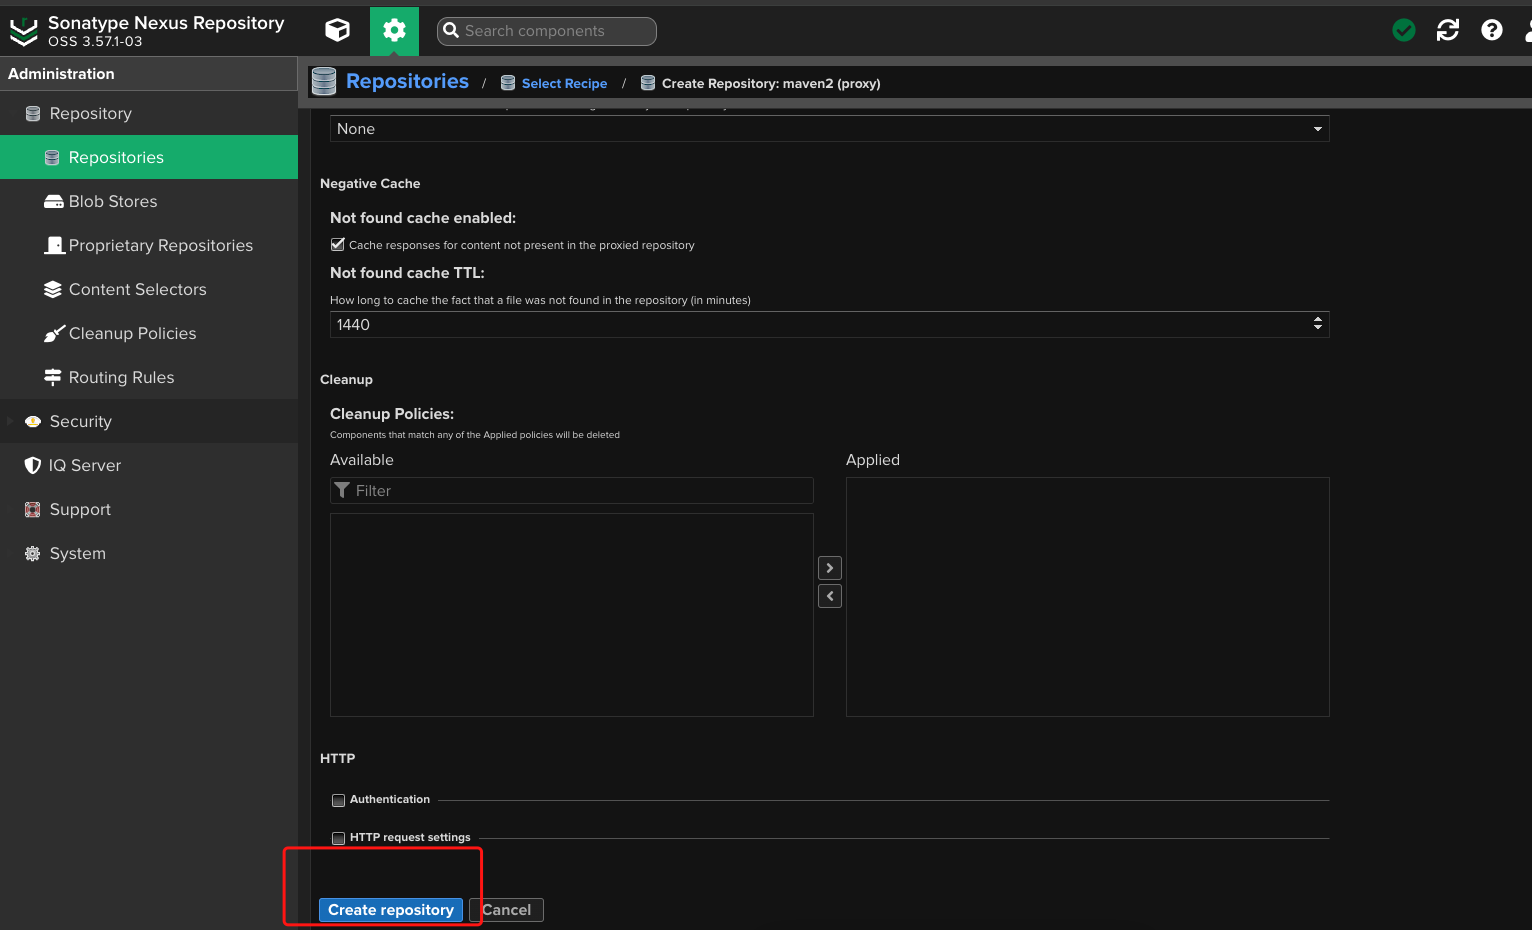Open the help question mark icon
This screenshot has width=1532, height=930.
click(1492, 30)
